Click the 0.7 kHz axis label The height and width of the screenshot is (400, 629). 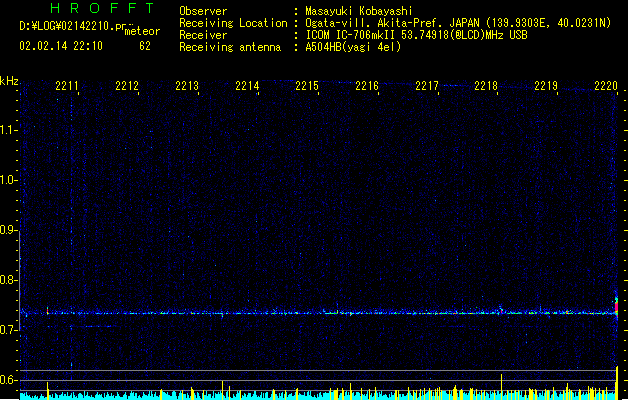[8, 330]
